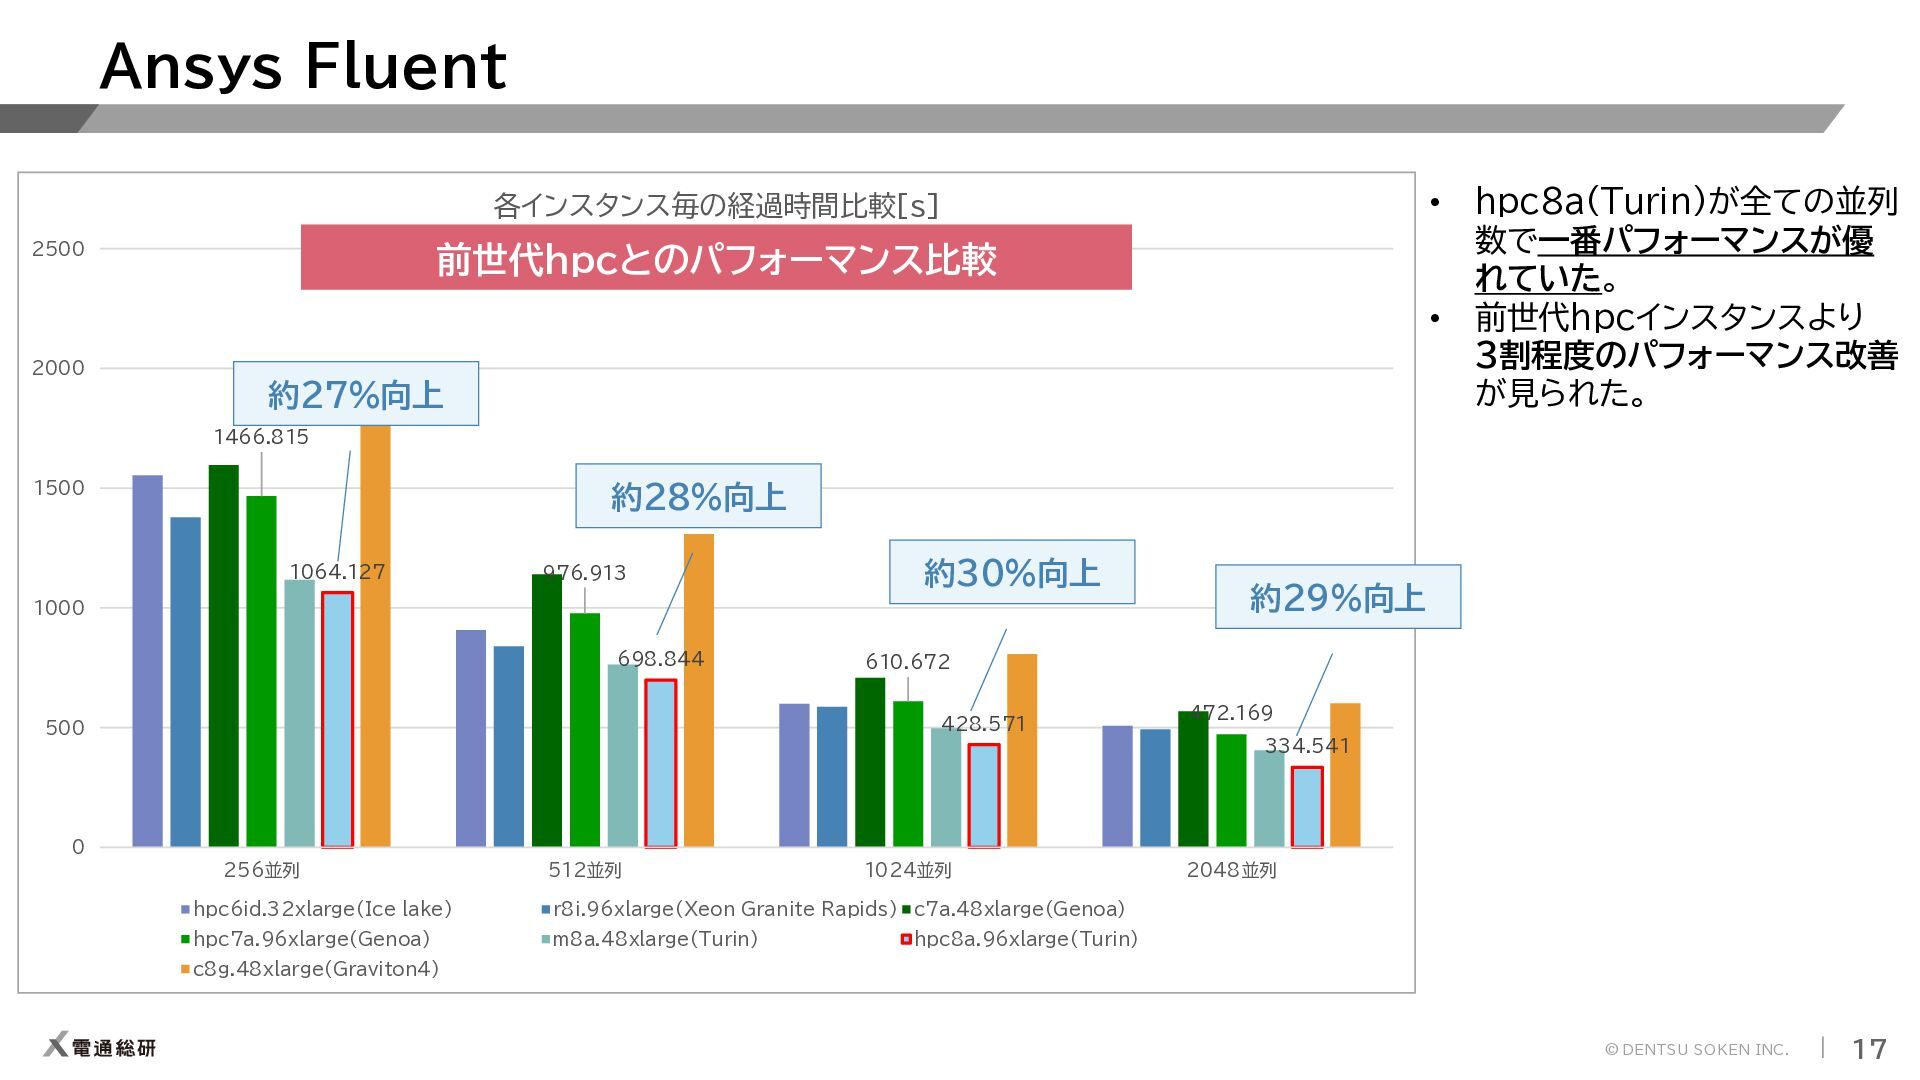This screenshot has height=1080, width=1920.
Task: Select the red banner comparing previous-generation hpc
Action: [716, 258]
